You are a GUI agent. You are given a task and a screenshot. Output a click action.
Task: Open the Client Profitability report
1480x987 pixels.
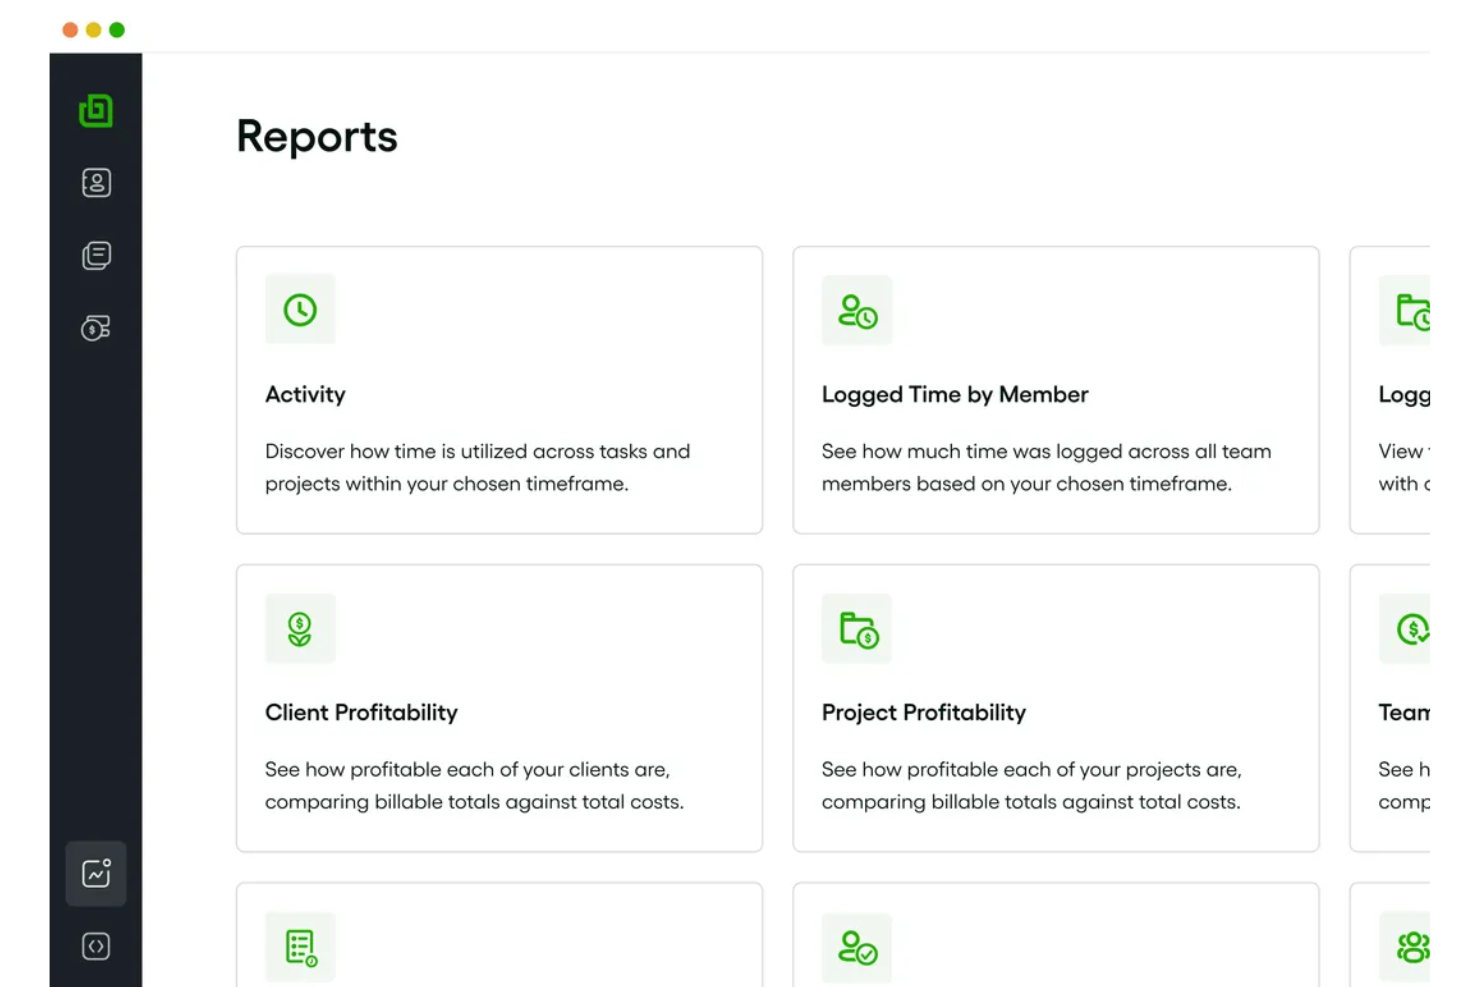coord(361,712)
